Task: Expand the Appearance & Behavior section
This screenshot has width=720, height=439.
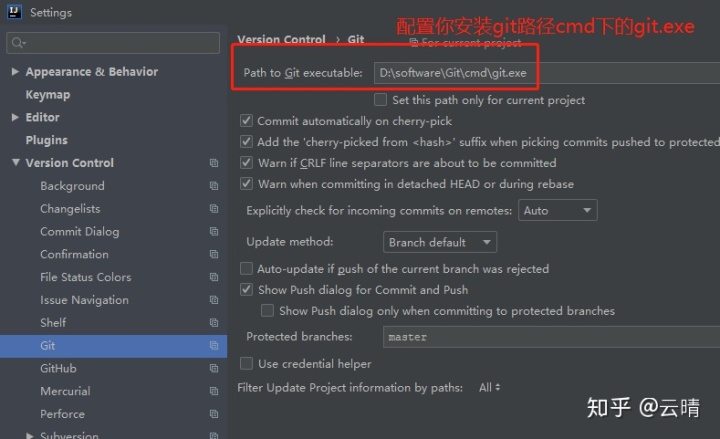Action: coord(15,72)
